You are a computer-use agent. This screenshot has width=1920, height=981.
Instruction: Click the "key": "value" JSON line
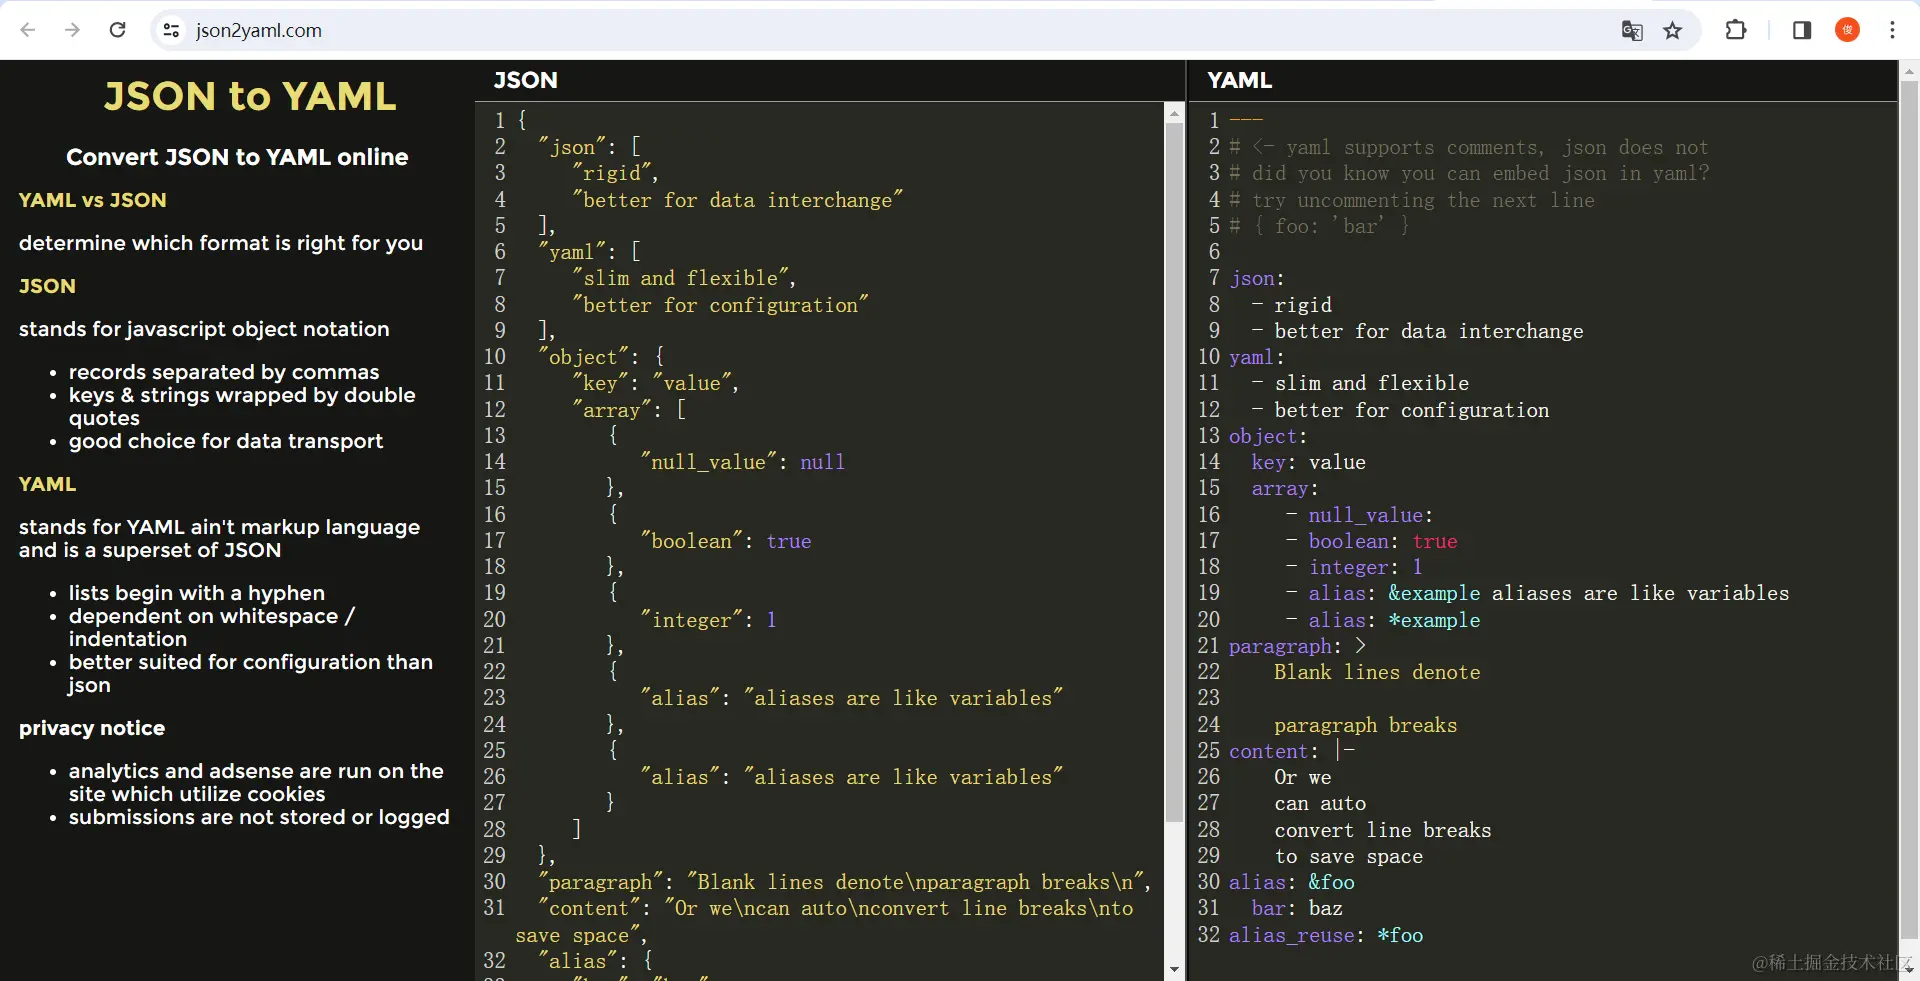(656, 383)
